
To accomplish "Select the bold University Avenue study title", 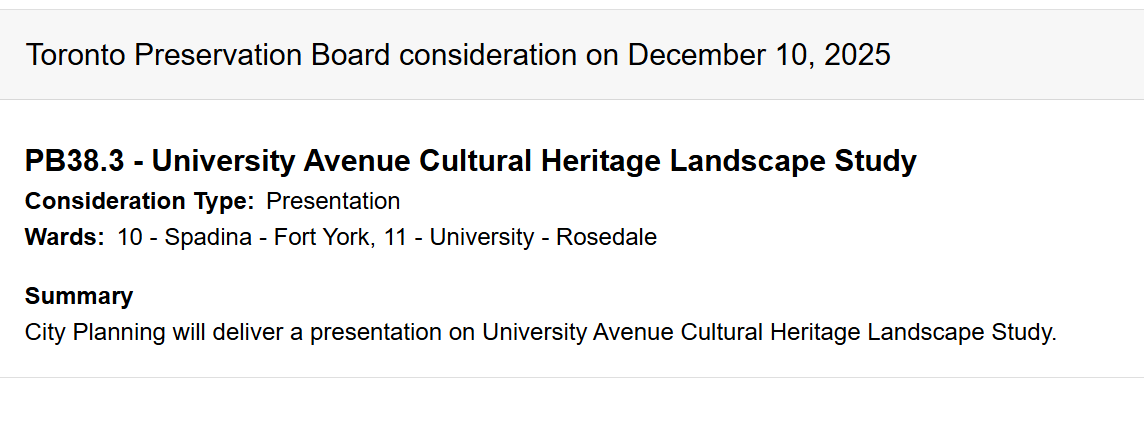I will [534, 161].
